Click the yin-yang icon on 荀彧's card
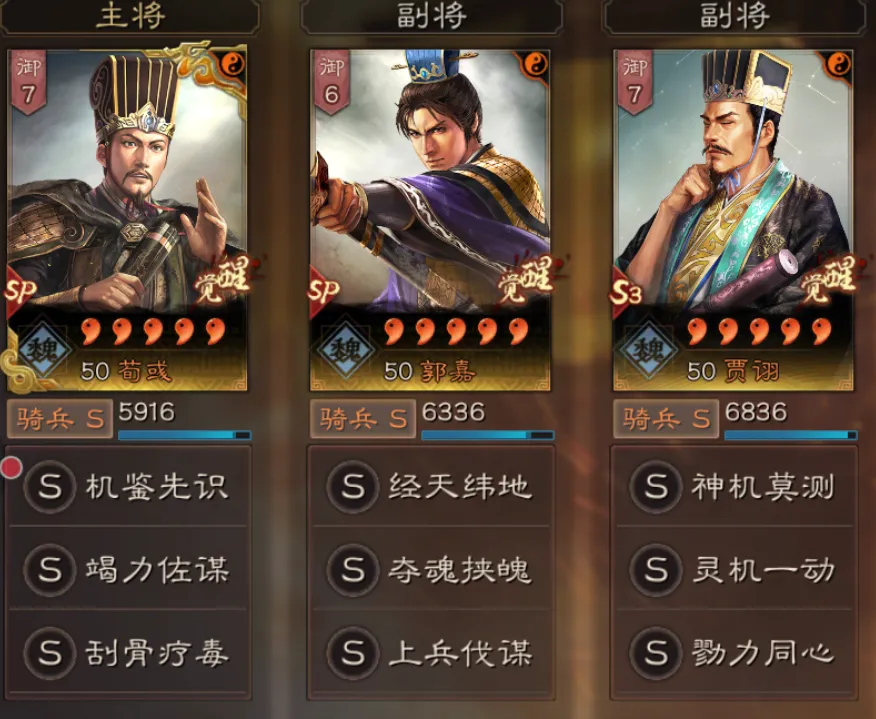The width and height of the screenshot is (876, 719). 233,65
